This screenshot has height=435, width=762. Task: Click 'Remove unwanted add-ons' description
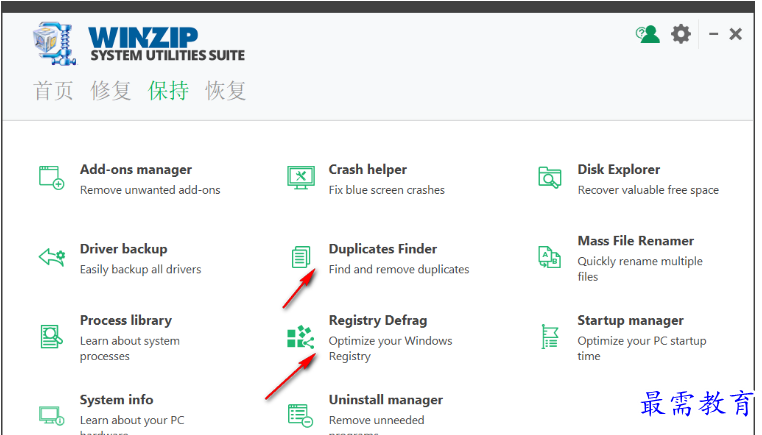click(150, 190)
